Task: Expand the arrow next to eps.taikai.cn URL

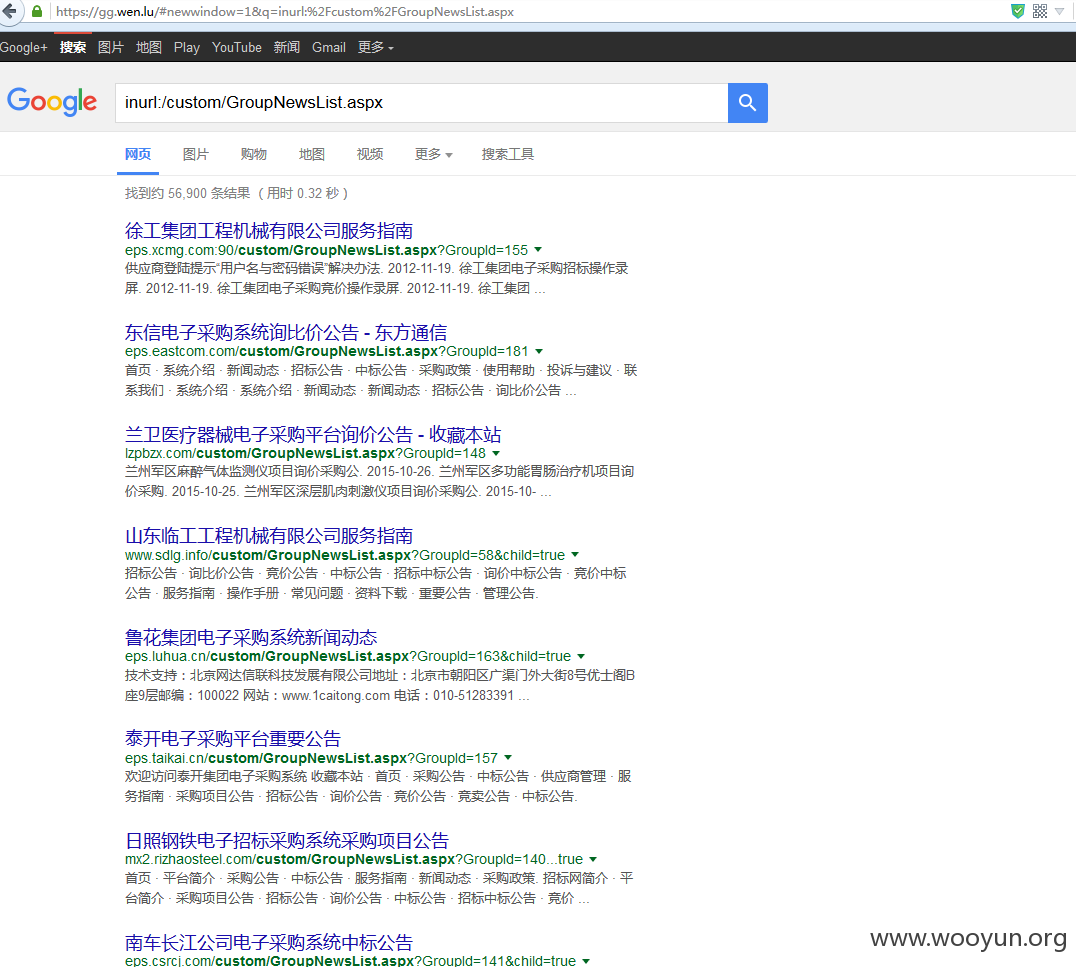Action: pos(508,758)
